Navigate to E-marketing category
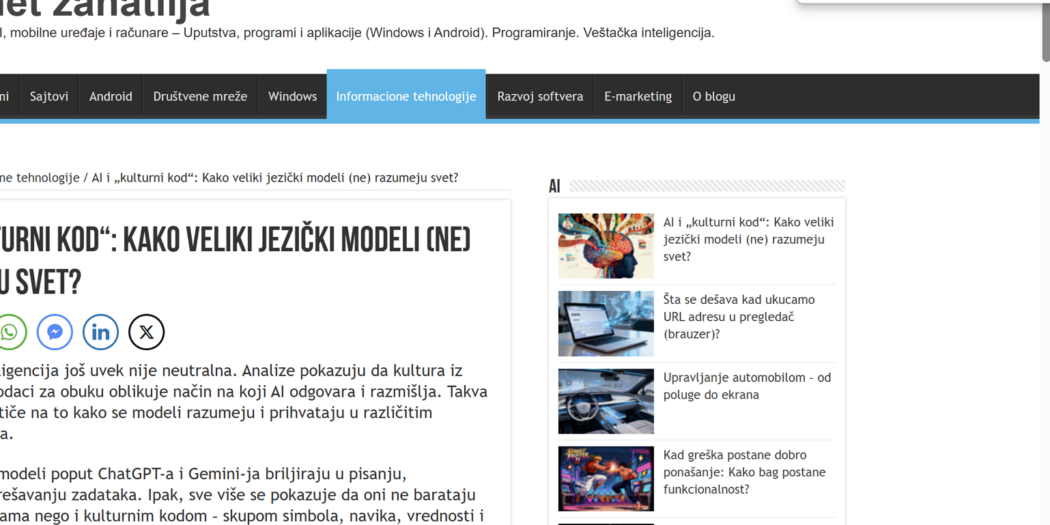The height and width of the screenshot is (525, 1050). tap(637, 97)
